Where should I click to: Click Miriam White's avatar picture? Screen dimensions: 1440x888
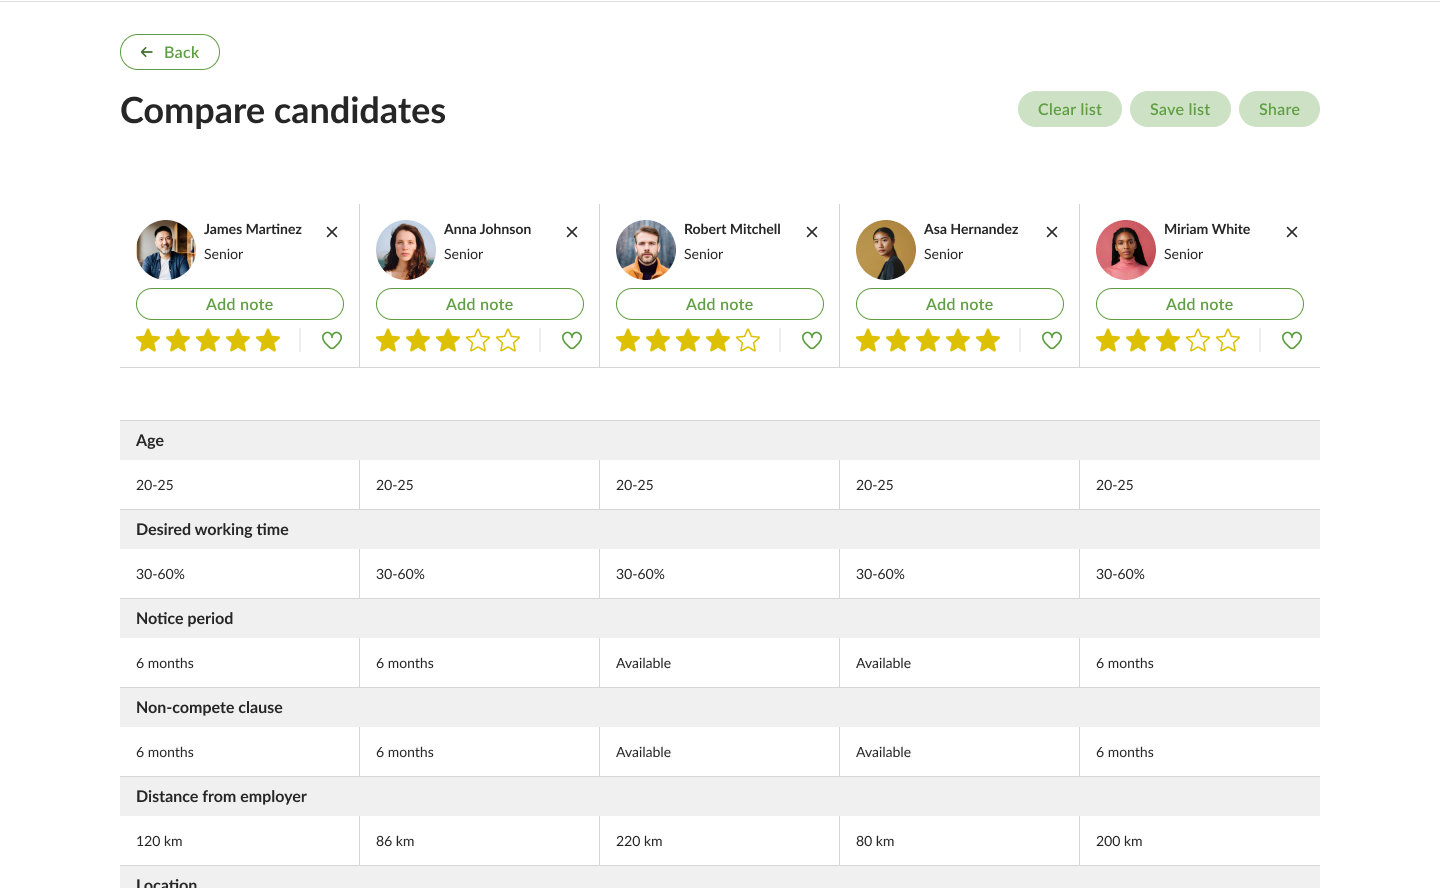[1126, 250]
